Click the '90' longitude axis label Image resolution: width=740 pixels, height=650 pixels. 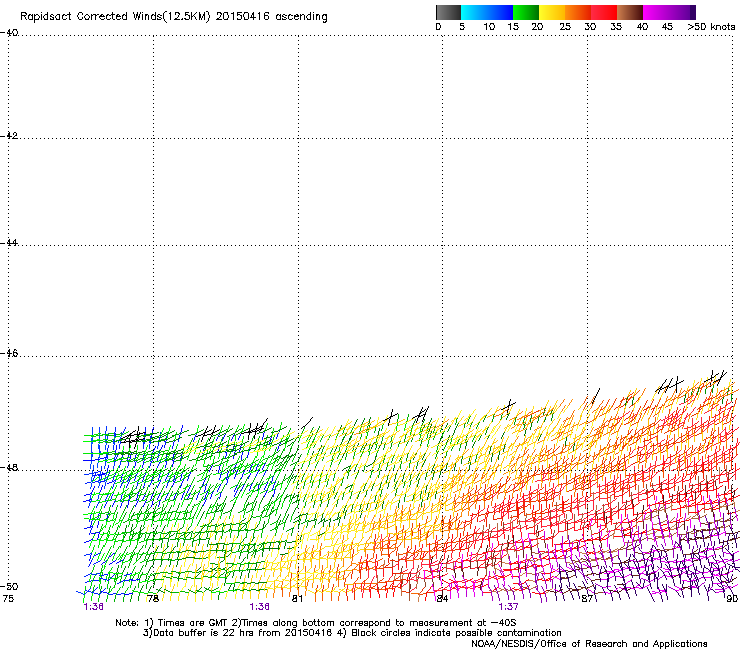732,599
